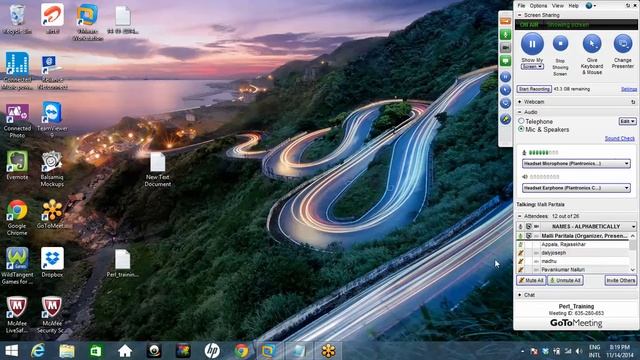Viewport: 640px width, 360px height.
Task: Open the Help menu
Action: (573, 6)
